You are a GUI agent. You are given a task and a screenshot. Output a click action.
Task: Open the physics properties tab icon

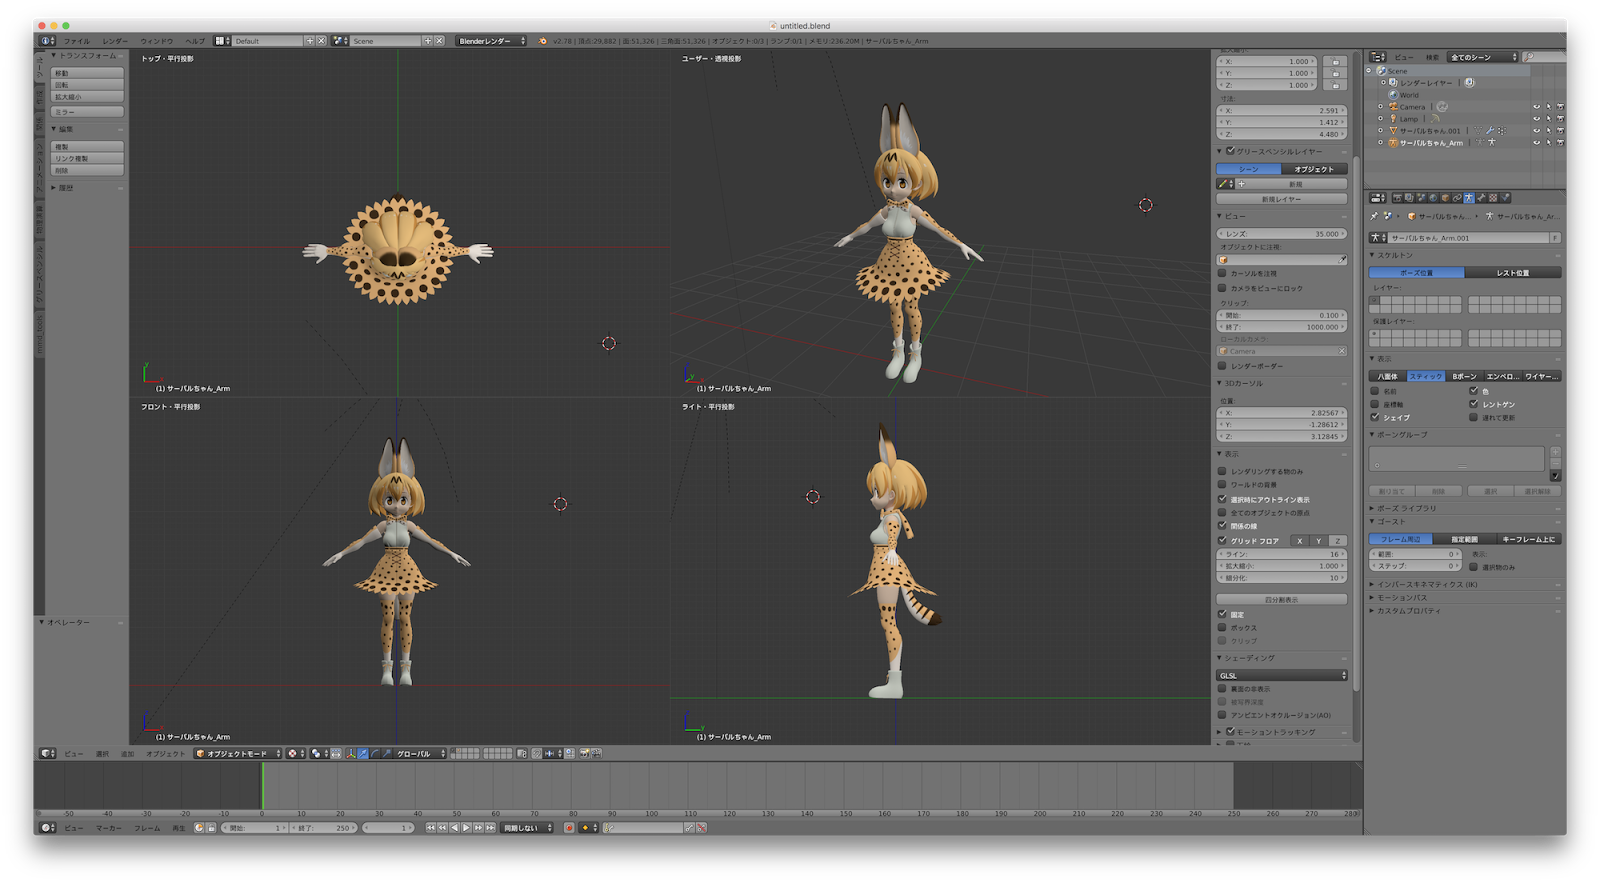pos(1505,198)
